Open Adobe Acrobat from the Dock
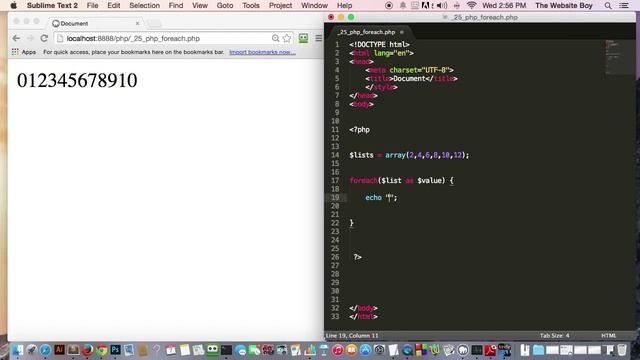This screenshot has height=360, width=640. click(x=490, y=350)
